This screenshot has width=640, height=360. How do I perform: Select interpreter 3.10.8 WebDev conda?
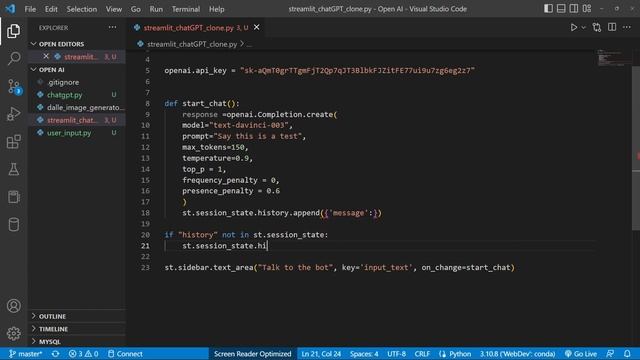(x=517, y=354)
